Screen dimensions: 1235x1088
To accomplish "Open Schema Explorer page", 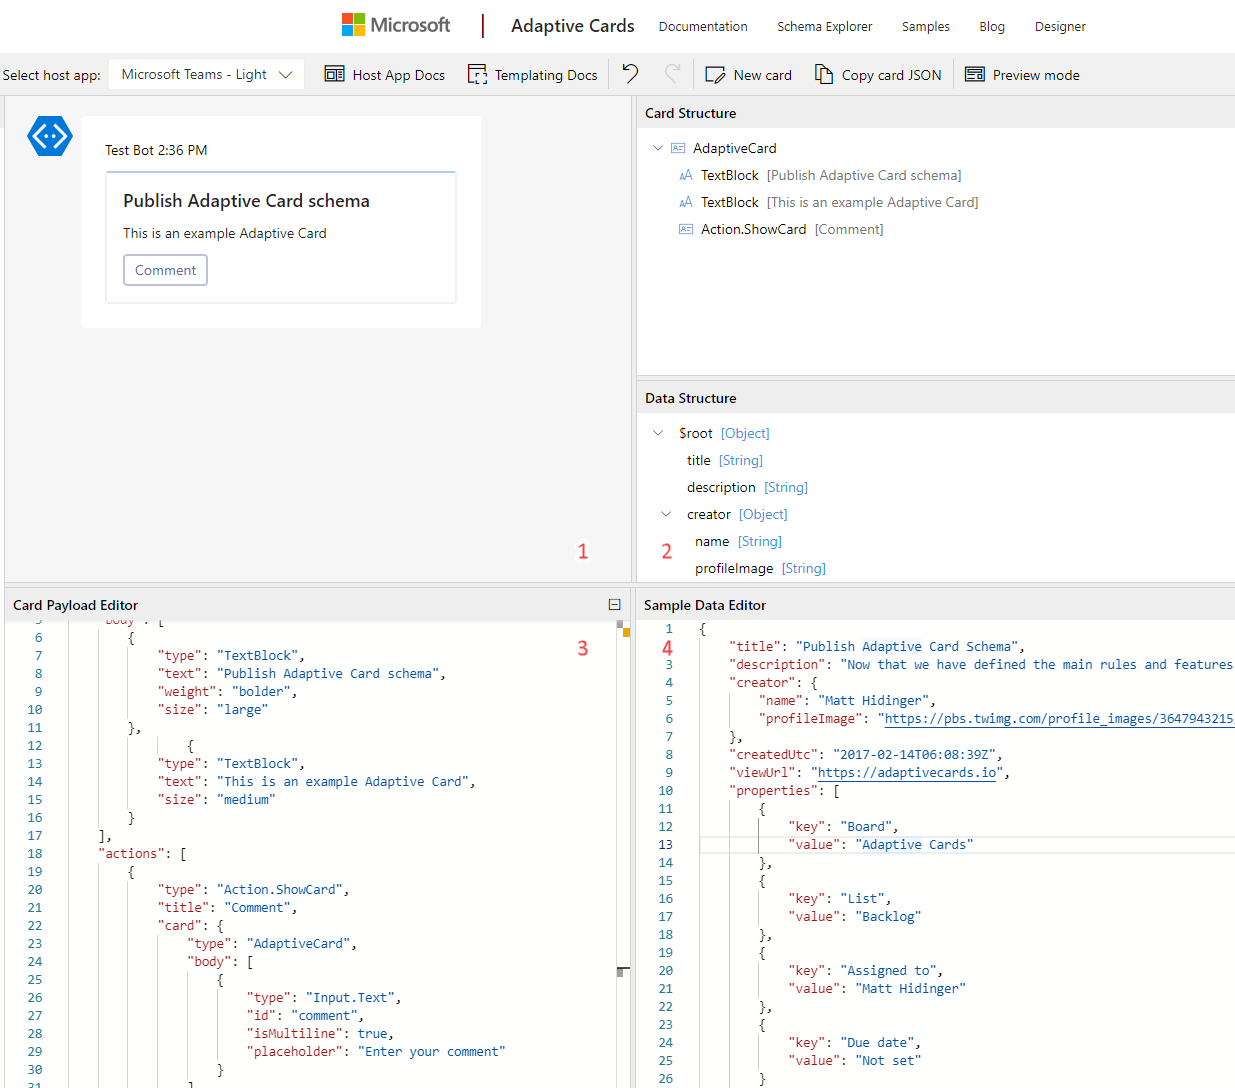I will point(825,27).
